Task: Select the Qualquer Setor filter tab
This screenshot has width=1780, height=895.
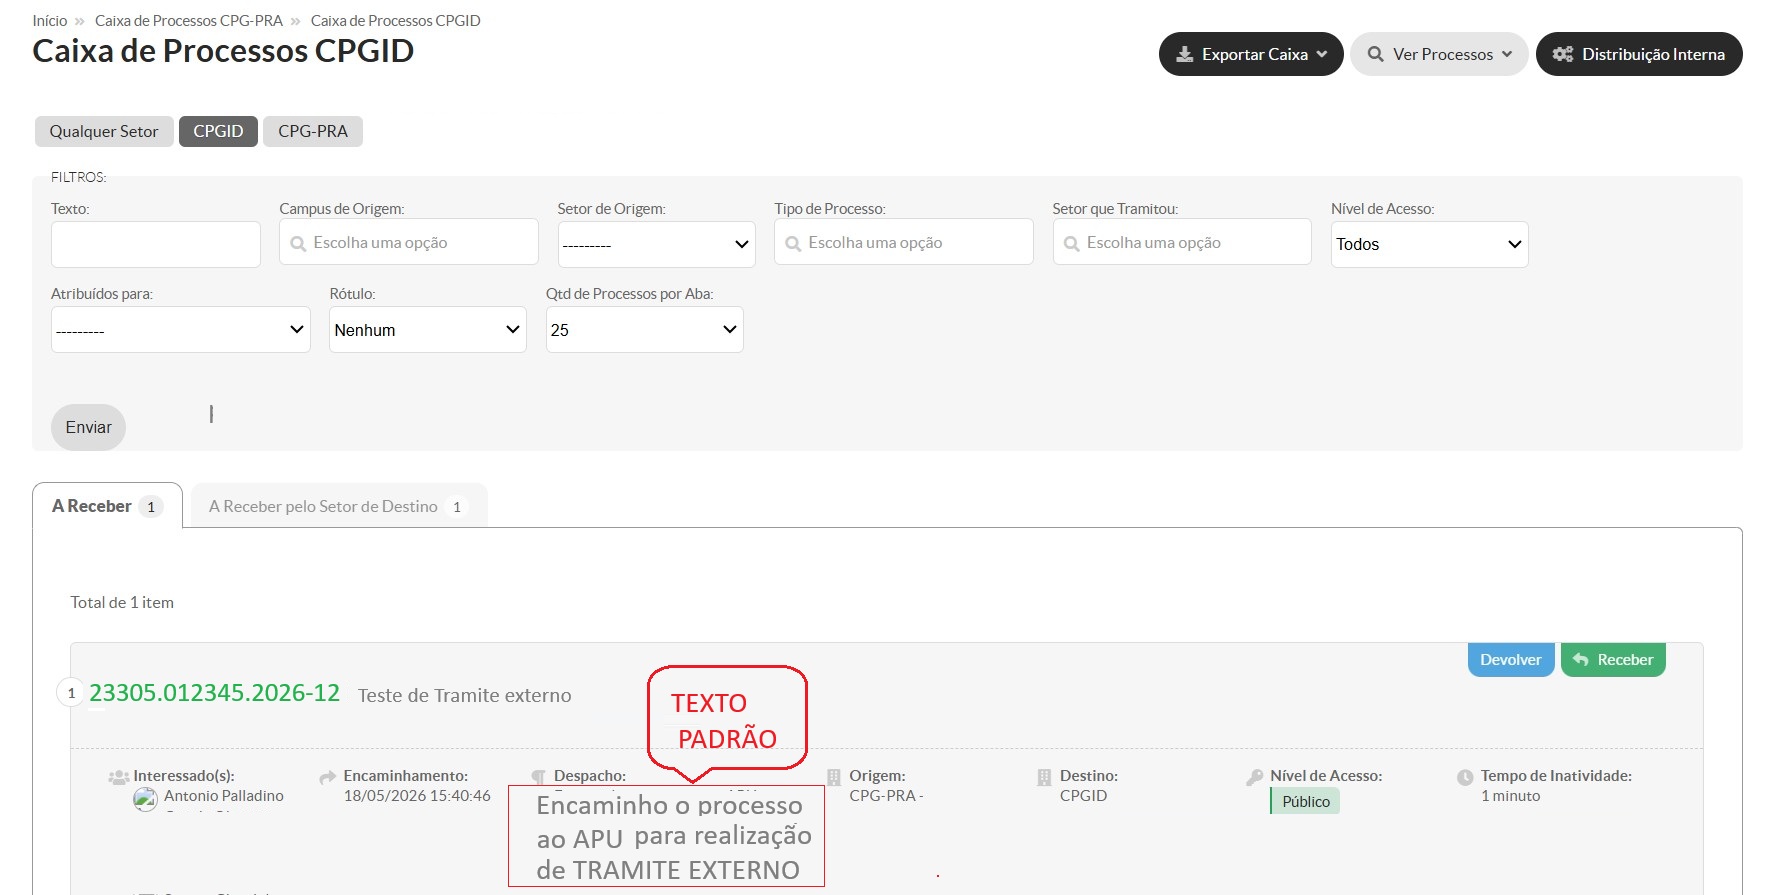Action: (x=104, y=131)
